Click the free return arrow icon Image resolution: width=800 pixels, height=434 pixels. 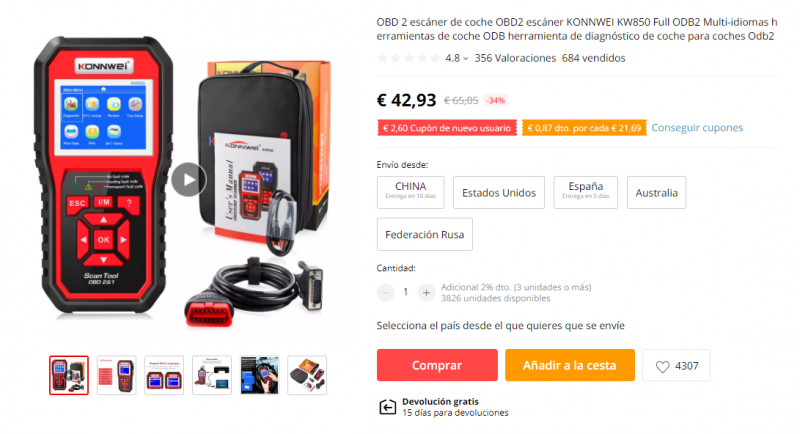coord(387,407)
